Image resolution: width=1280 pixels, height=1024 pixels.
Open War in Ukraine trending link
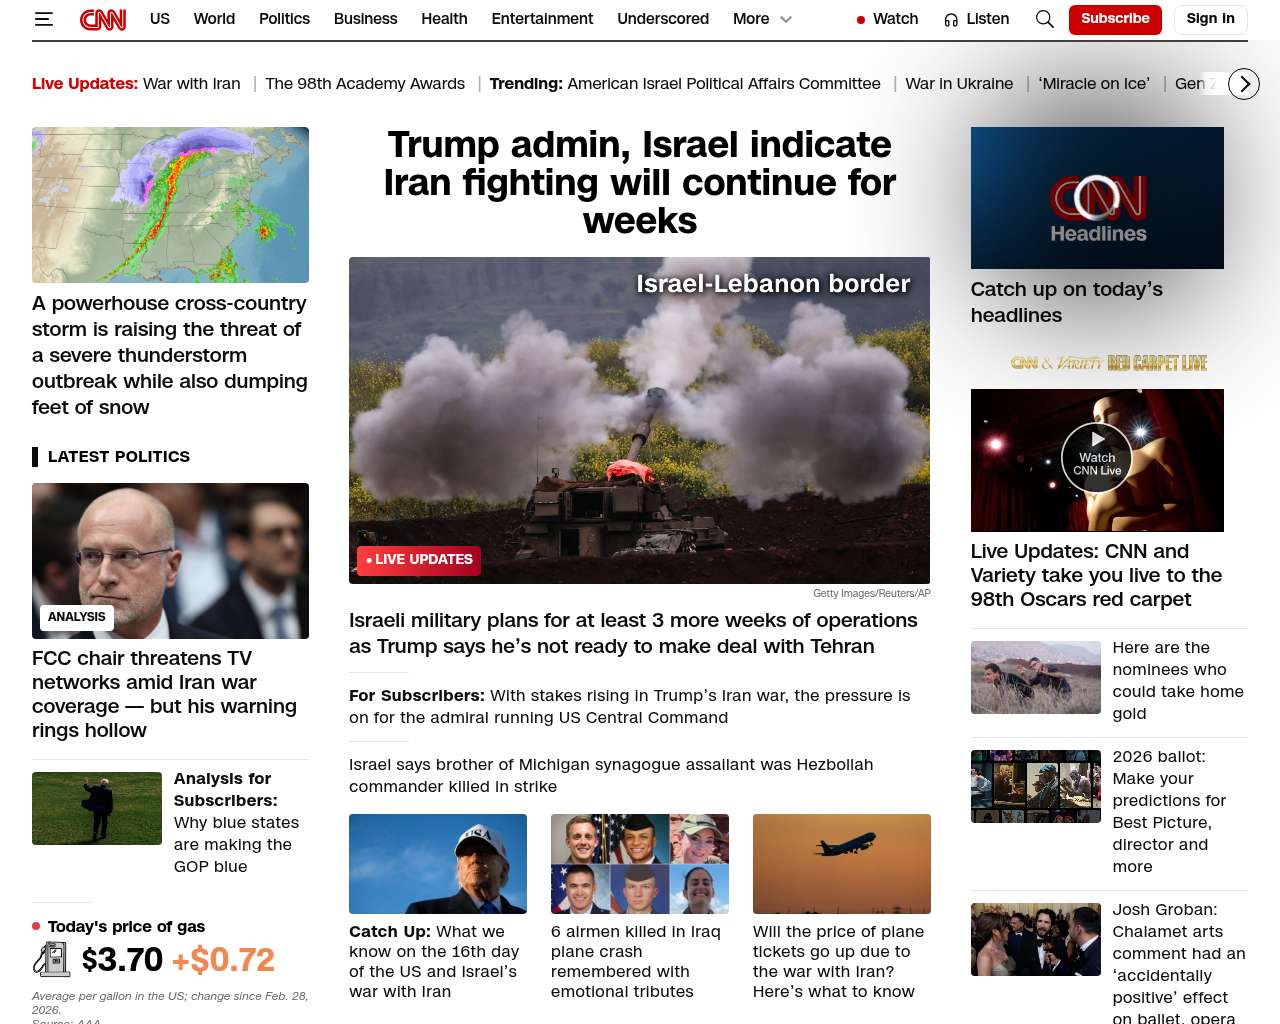coord(959,84)
